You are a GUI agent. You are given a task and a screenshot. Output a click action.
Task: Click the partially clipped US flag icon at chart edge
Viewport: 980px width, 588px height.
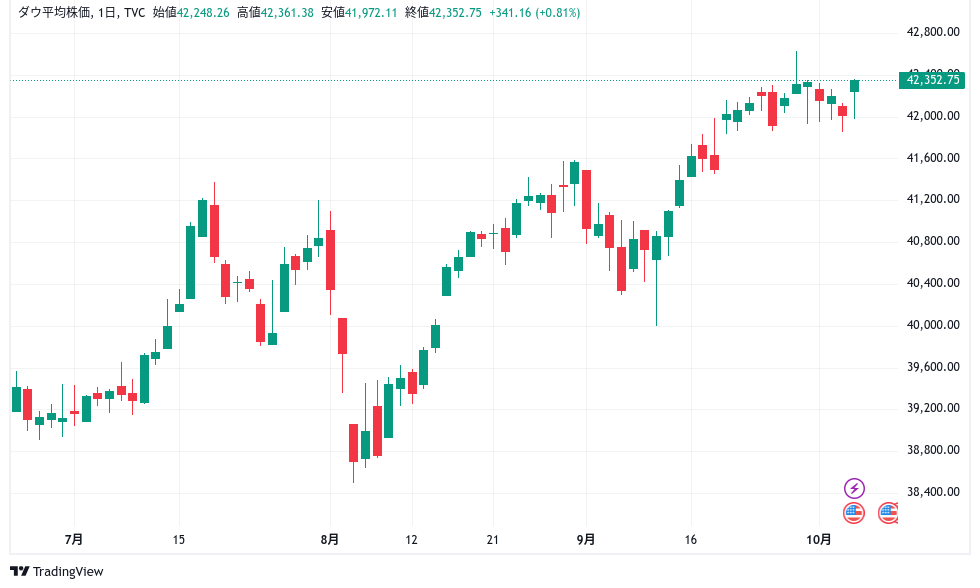pos(889,513)
